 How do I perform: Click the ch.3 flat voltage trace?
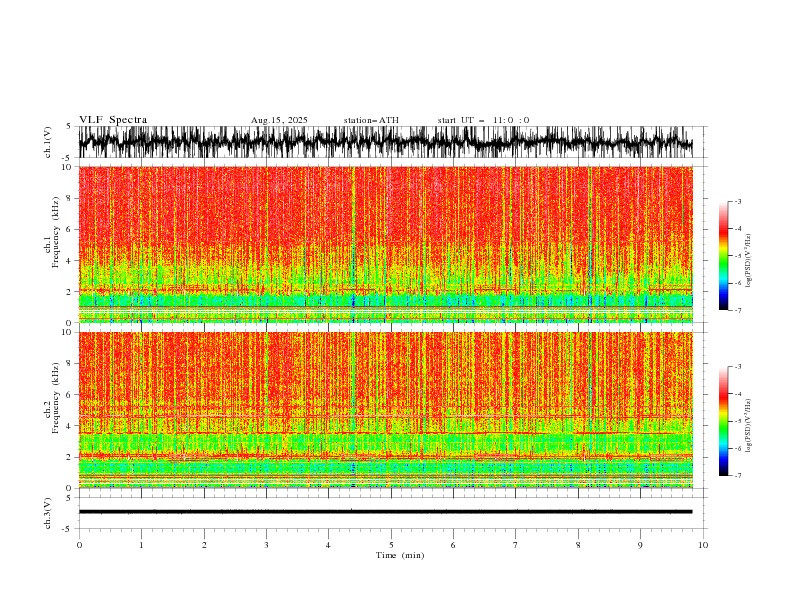pos(385,512)
